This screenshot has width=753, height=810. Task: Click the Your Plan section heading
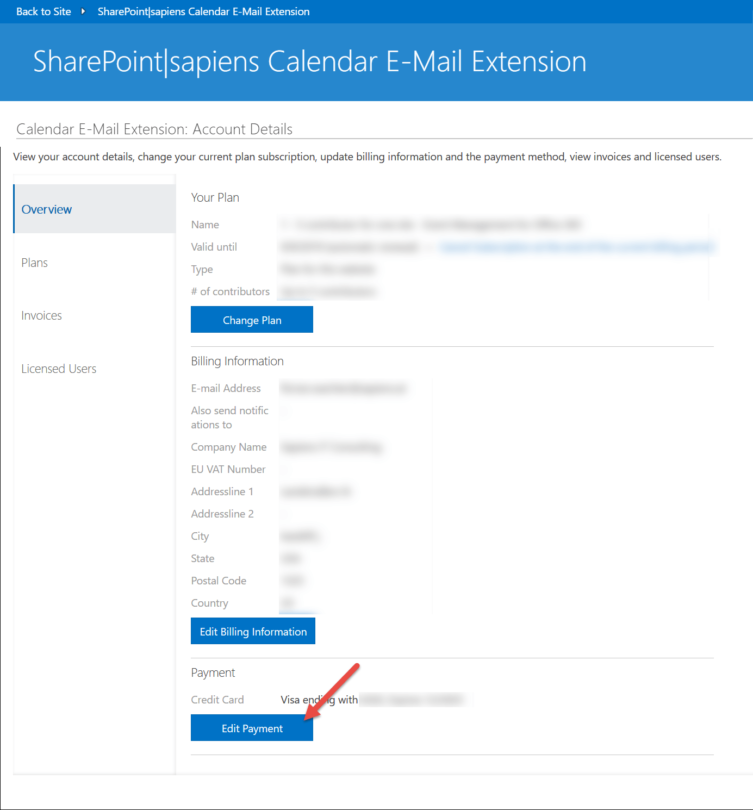coord(215,197)
